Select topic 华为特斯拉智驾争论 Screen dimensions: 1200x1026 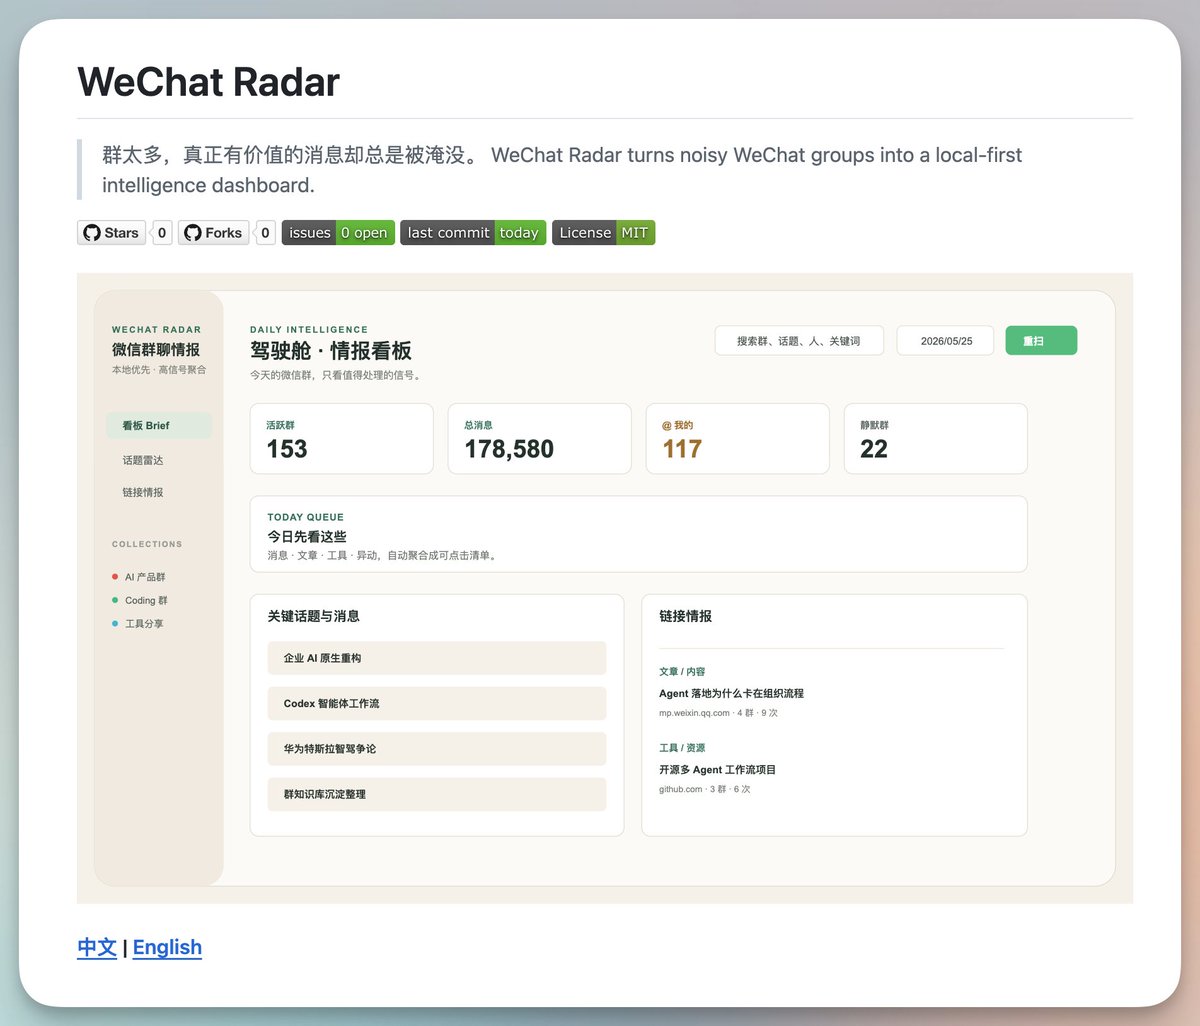coord(437,748)
